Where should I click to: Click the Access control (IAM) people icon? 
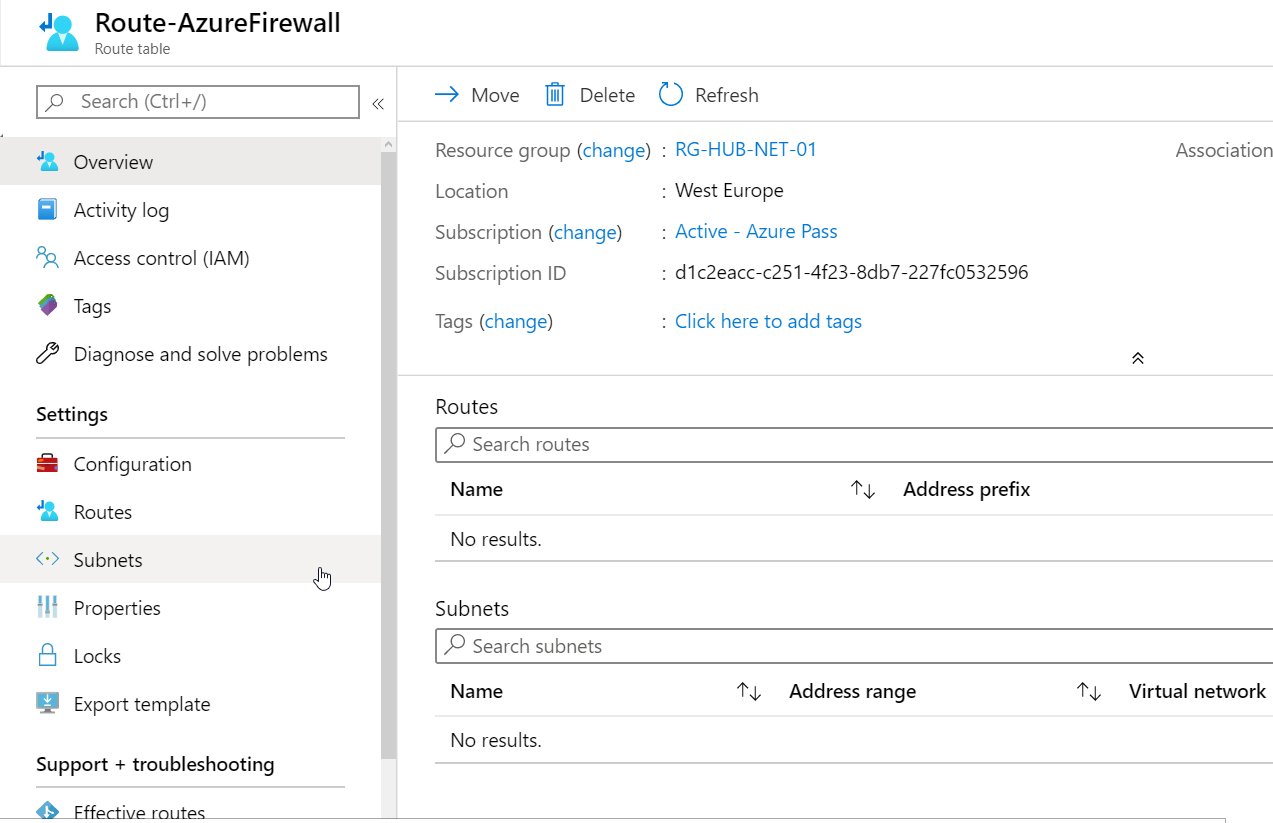click(x=47, y=257)
